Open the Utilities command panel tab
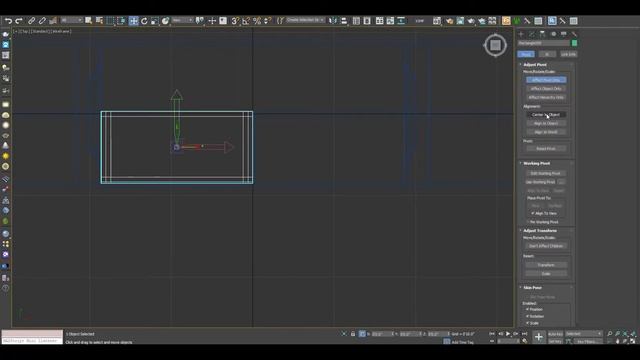The height and width of the screenshot is (360, 640). (574, 34)
